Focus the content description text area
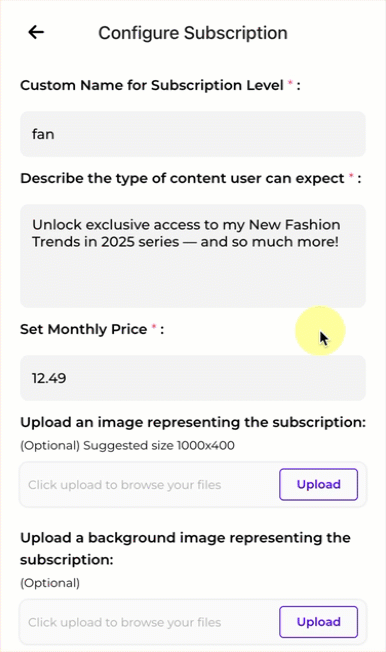The image size is (386, 652). (193, 256)
